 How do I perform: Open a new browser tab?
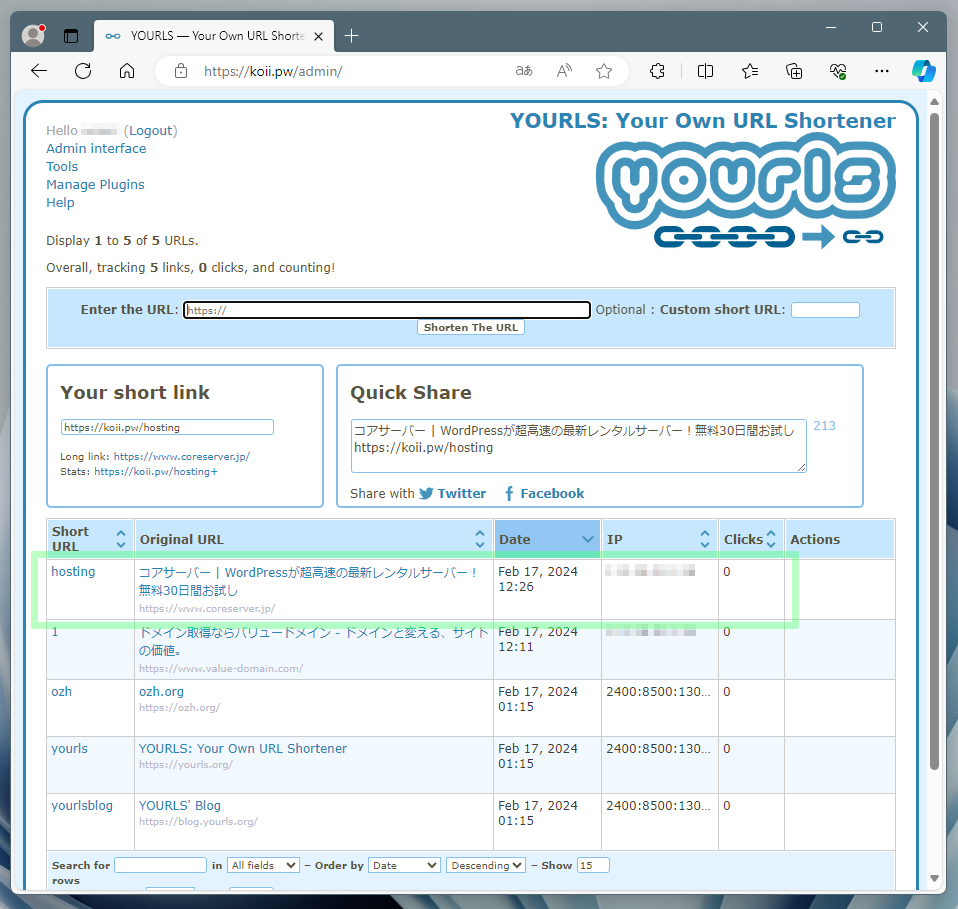[x=351, y=36]
